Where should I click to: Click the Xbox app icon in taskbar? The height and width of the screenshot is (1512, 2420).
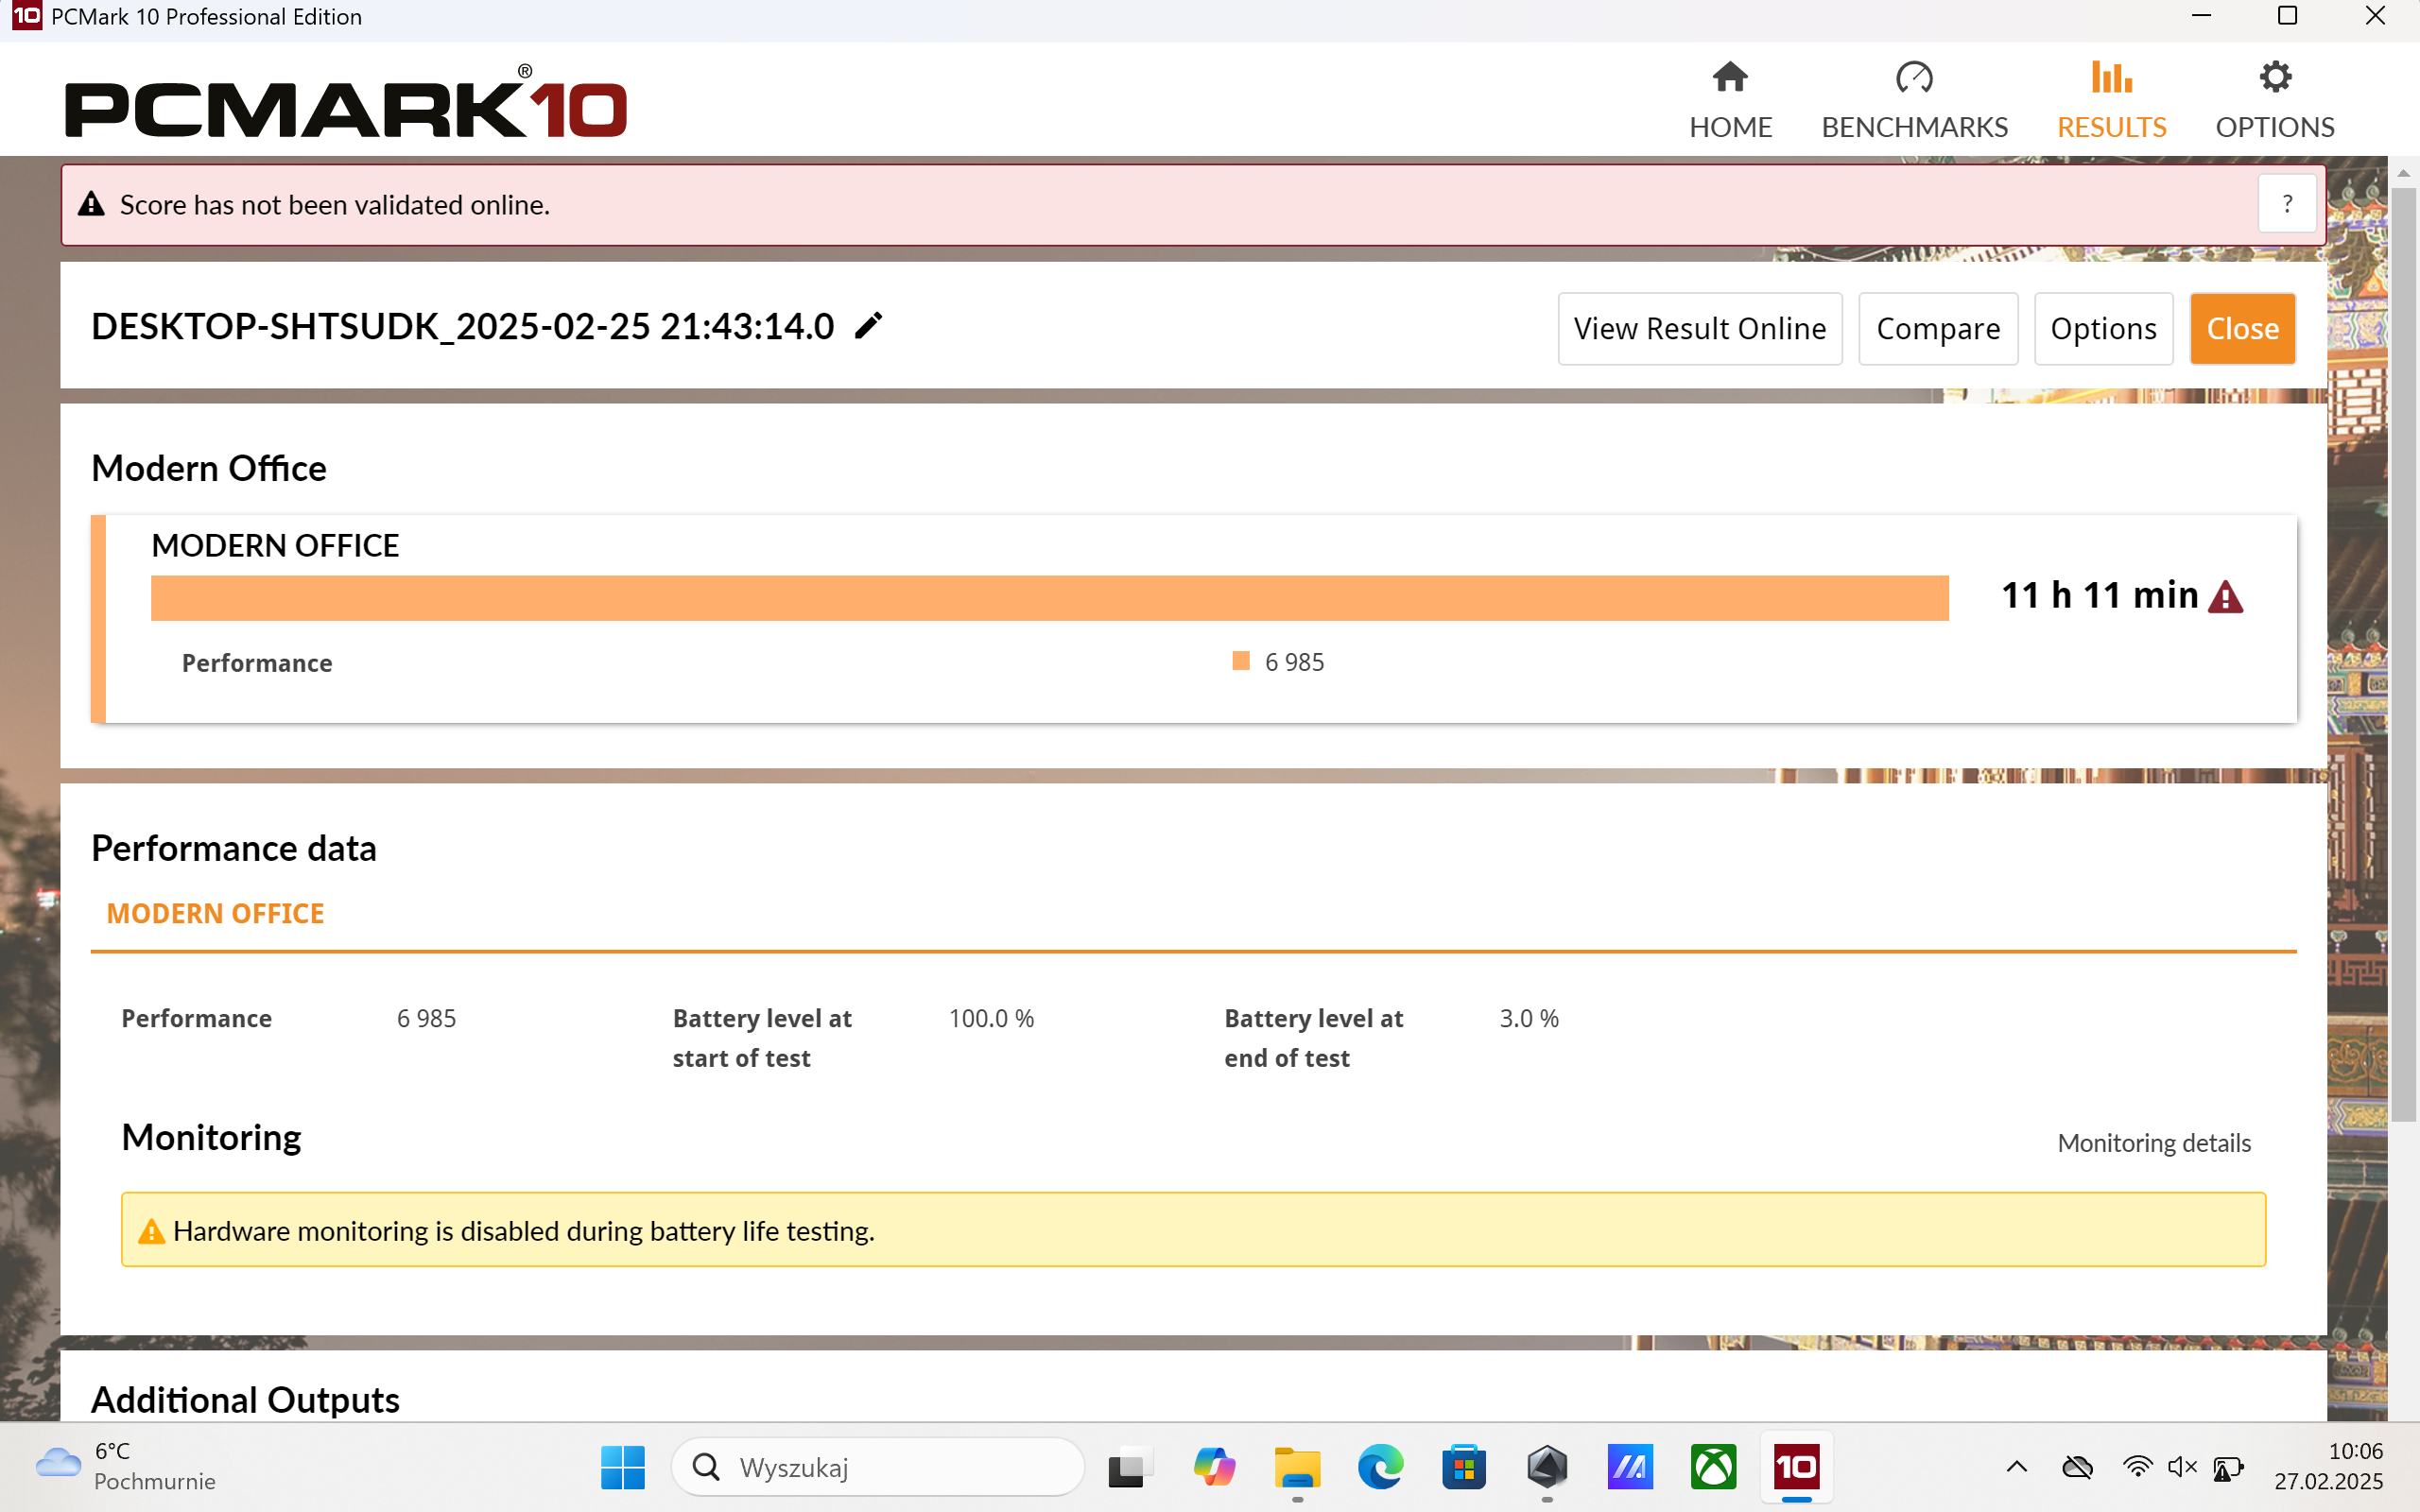click(1713, 1465)
